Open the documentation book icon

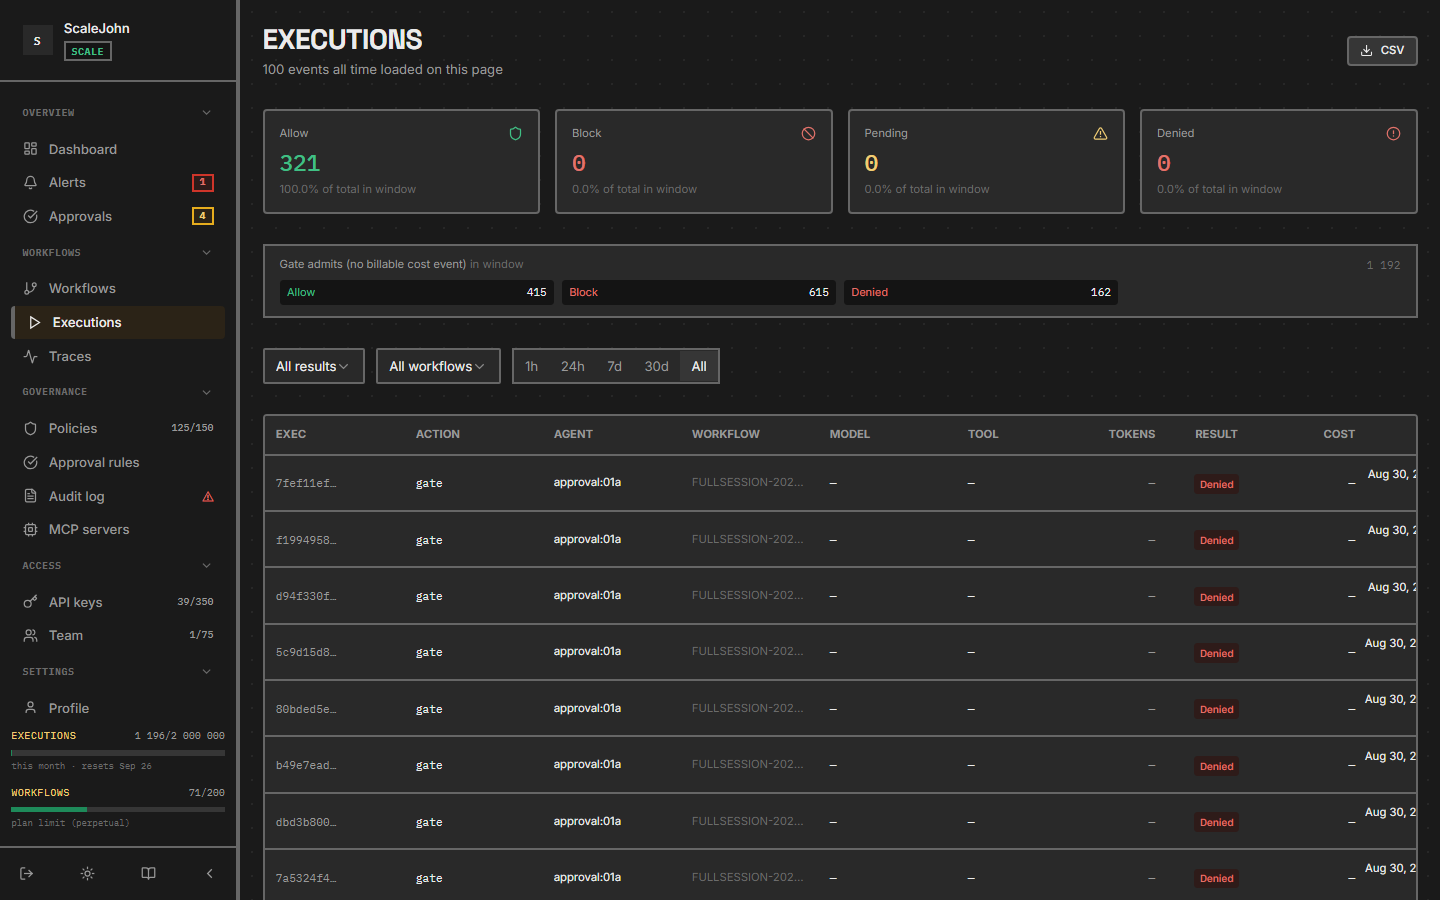(x=148, y=873)
